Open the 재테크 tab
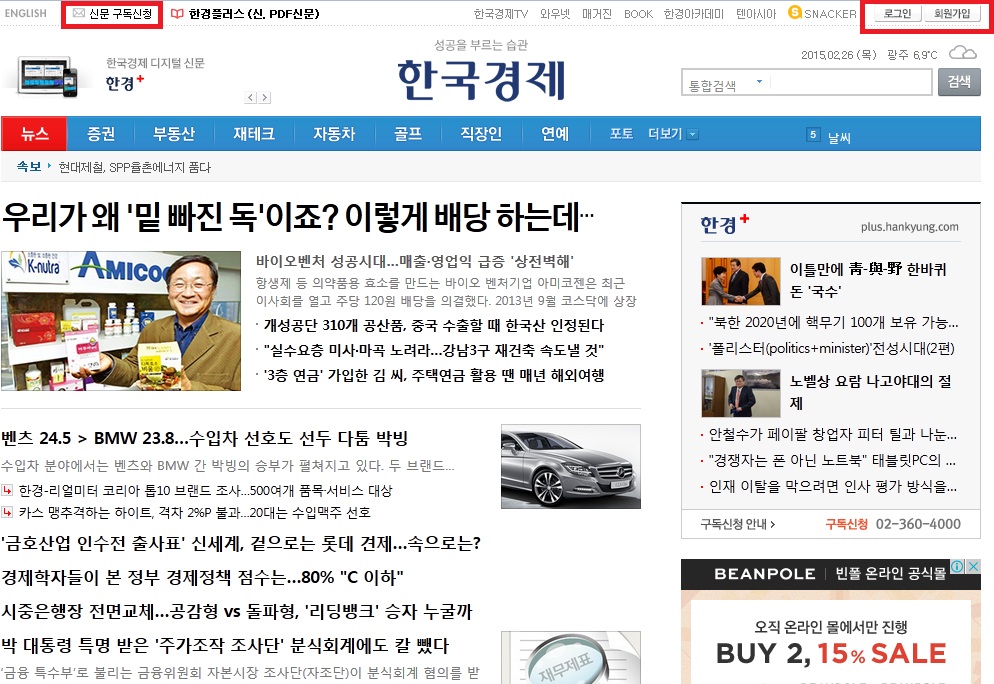Screen dimensions: 994x684 click(254, 134)
